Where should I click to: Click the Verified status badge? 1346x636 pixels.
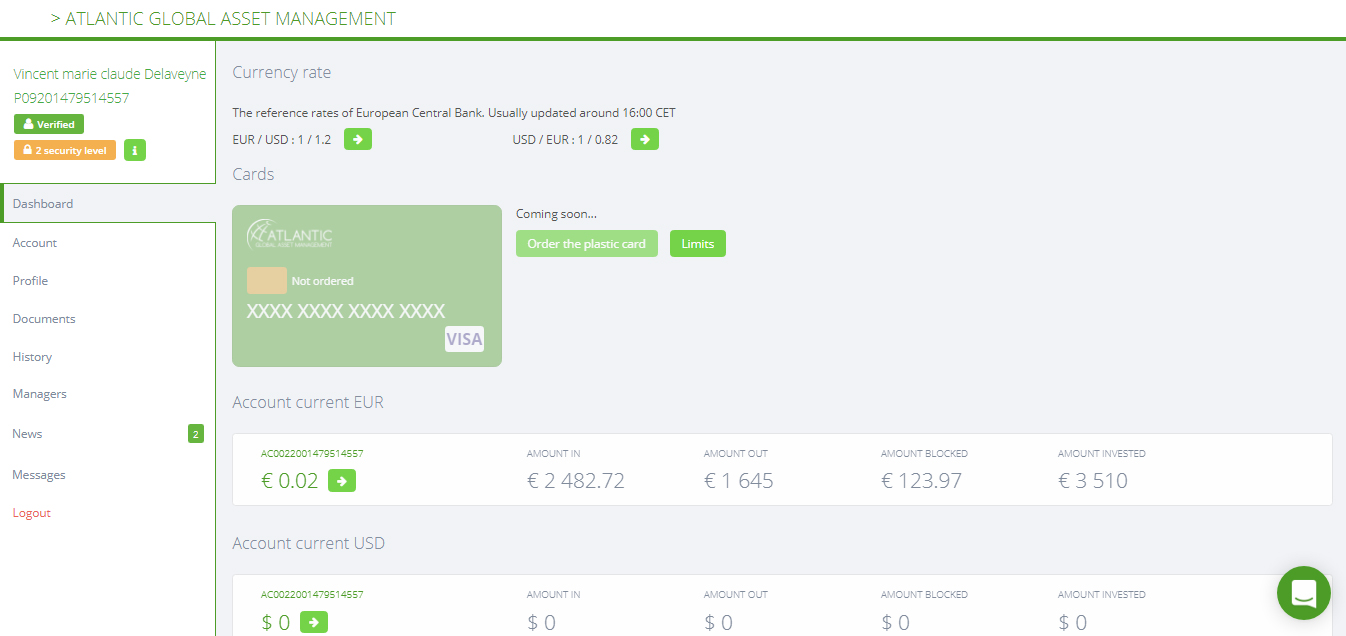[49, 125]
